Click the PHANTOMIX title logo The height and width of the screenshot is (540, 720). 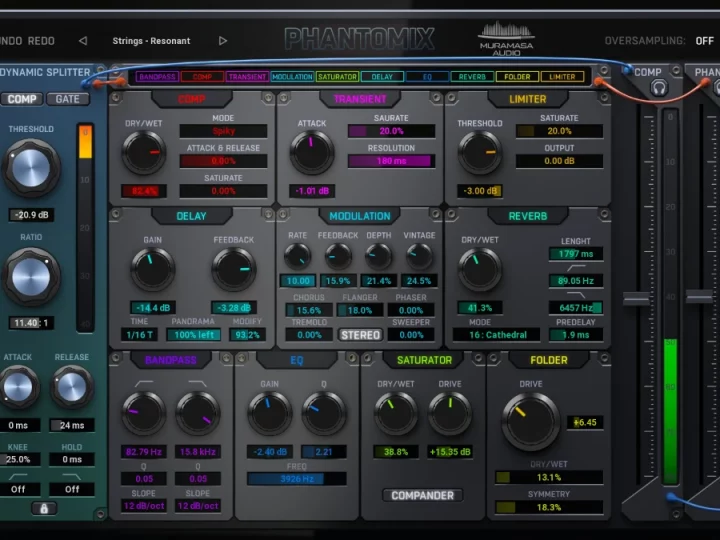[x=359, y=39]
